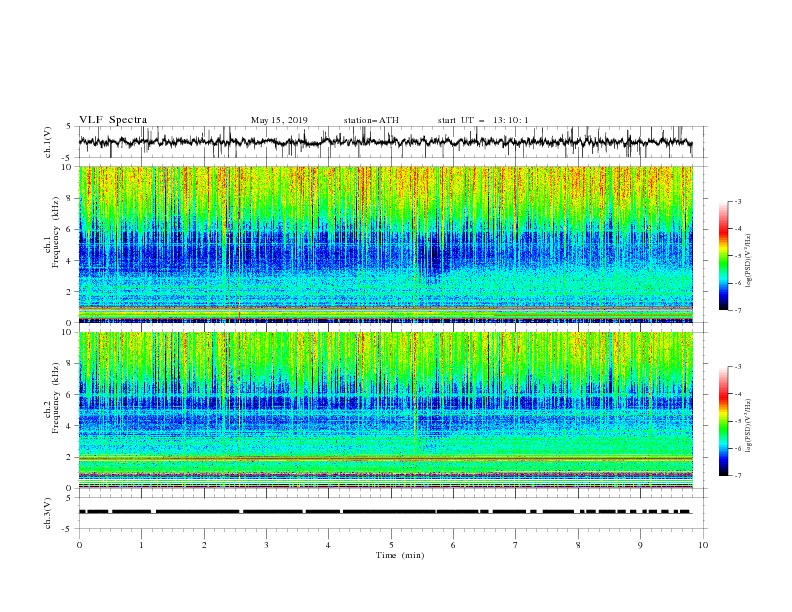
Task: Click the "VLF Spectra" title text
Action: (x=113, y=120)
